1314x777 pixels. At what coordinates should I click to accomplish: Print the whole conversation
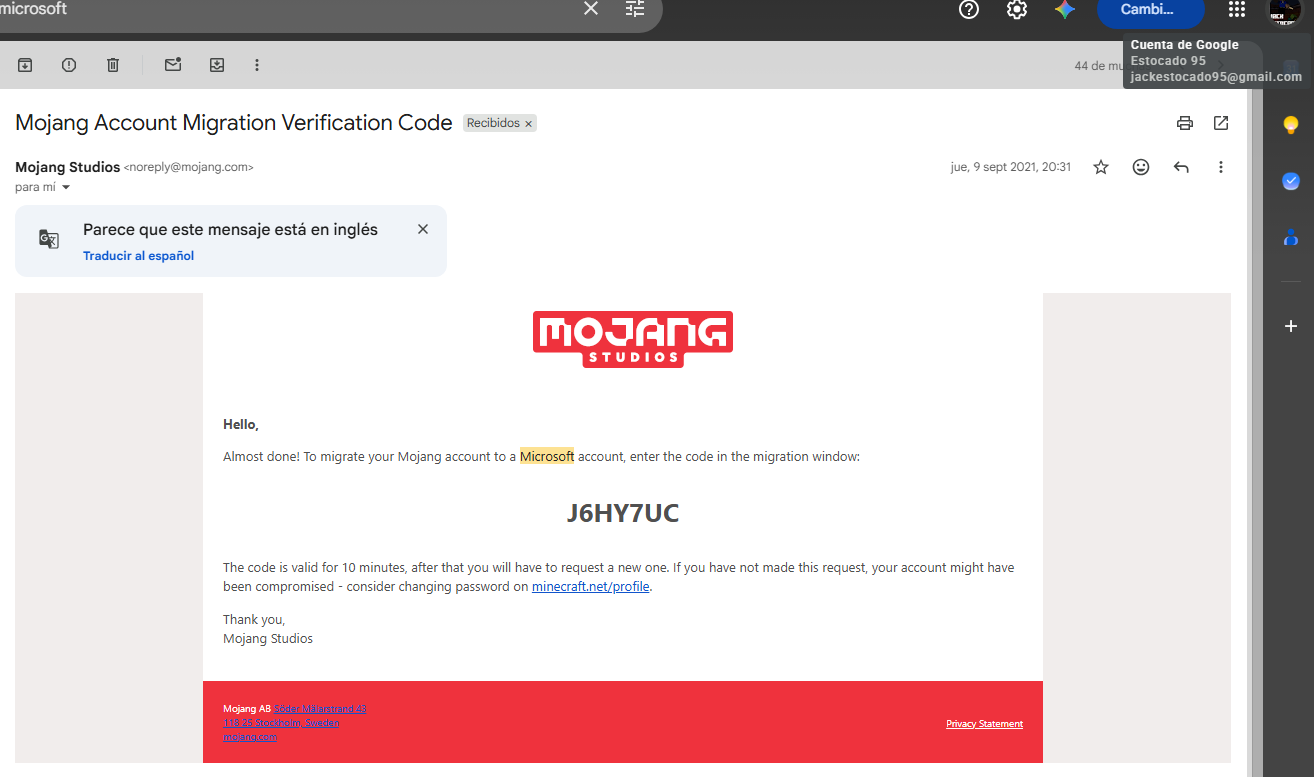[1185, 123]
